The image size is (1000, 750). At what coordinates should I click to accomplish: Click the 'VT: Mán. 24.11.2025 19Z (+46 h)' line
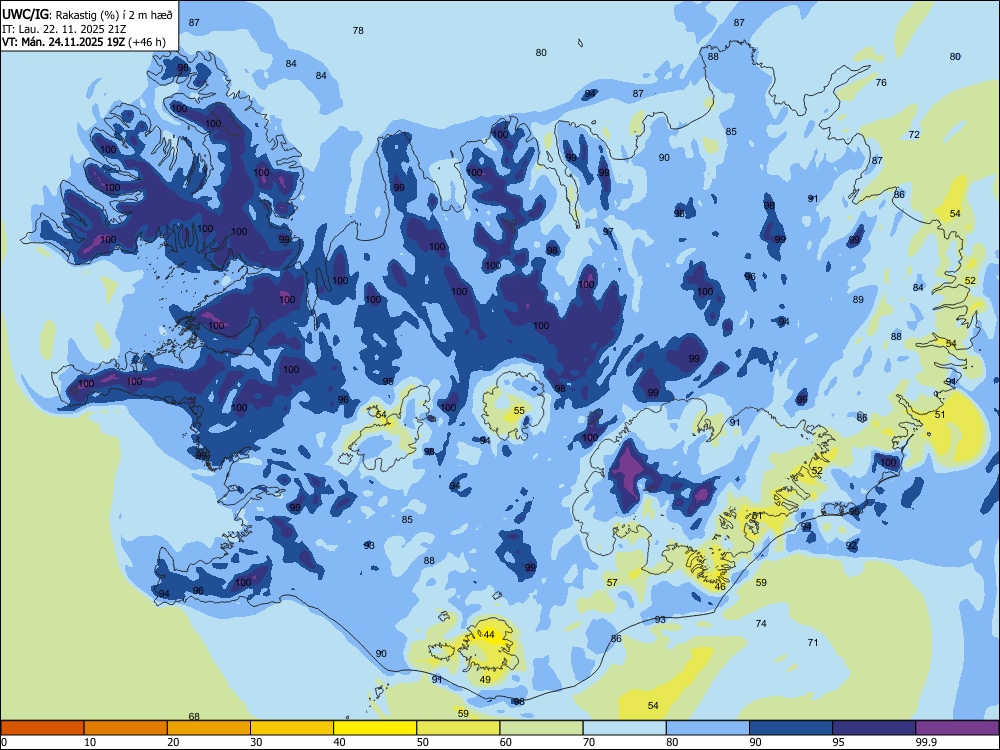point(84,42)
